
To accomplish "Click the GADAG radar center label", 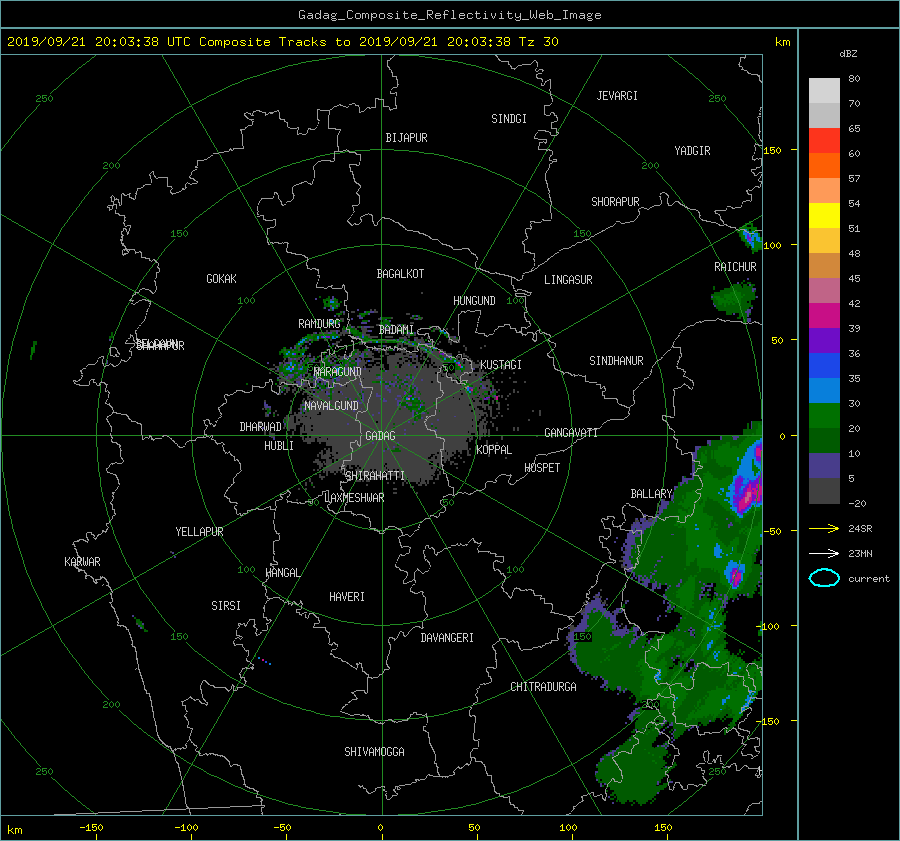I will click(x=380, y=436).
